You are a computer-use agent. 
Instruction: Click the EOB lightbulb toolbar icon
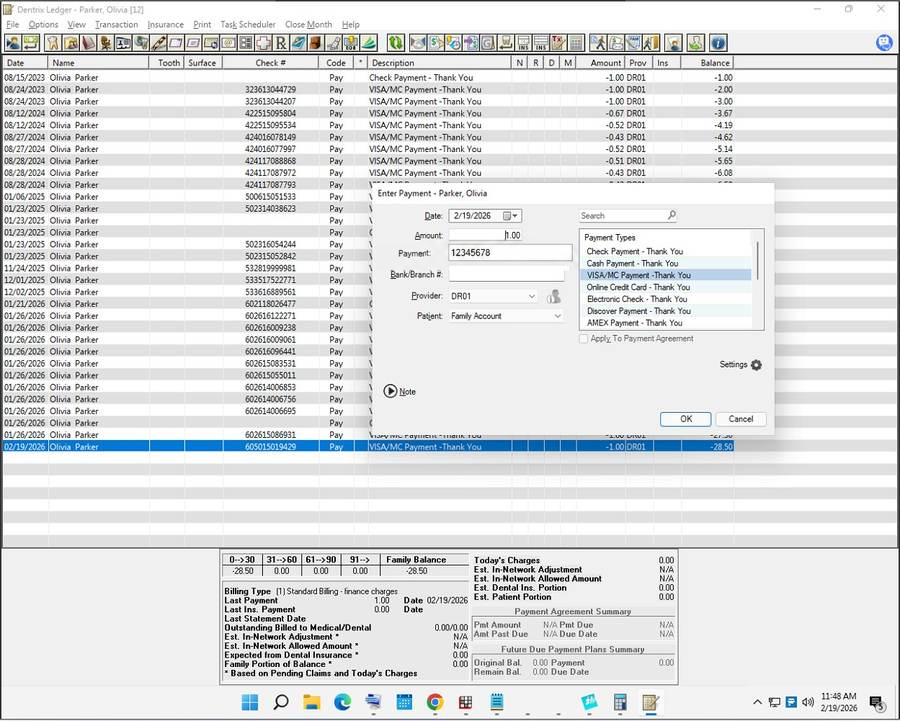[351, 43]
